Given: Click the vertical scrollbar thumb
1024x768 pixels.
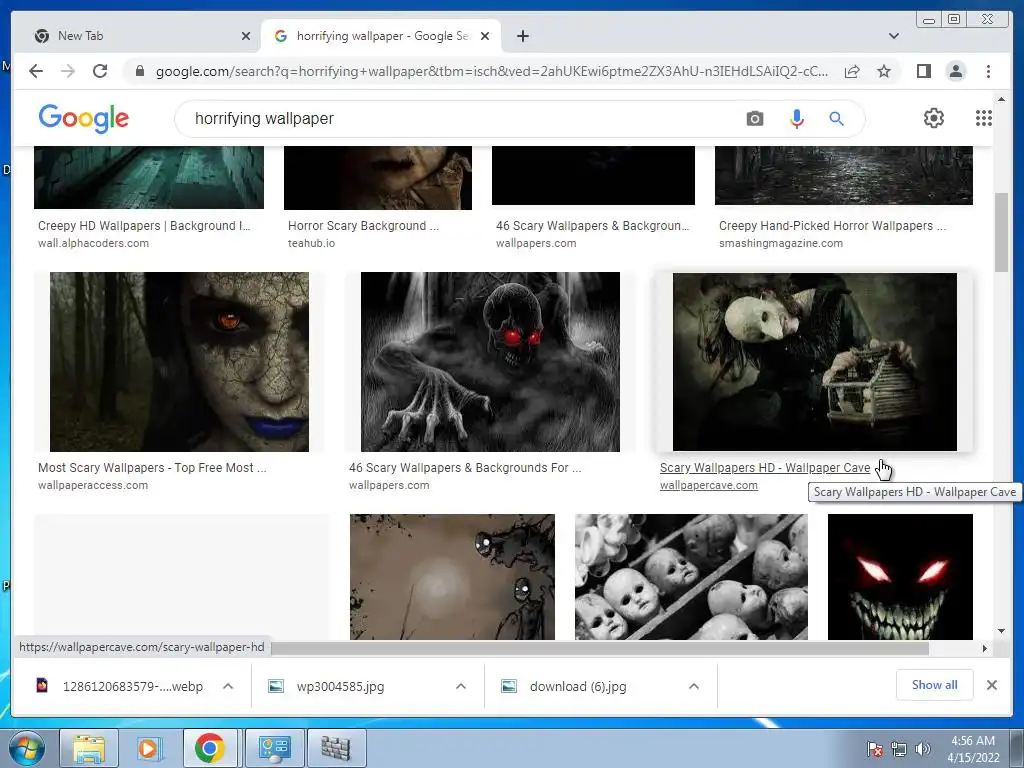Looking at the screenshot, I should [x=1001, y=232].
